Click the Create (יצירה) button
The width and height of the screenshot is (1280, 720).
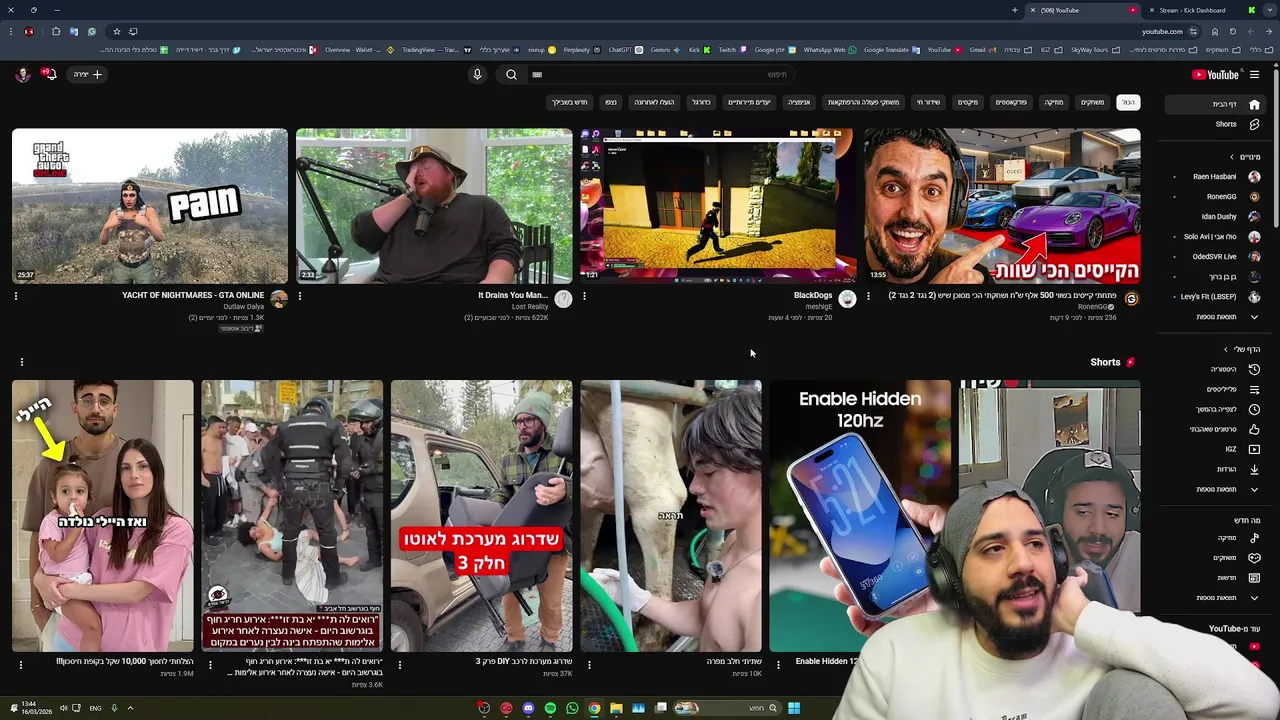(88, 74)
